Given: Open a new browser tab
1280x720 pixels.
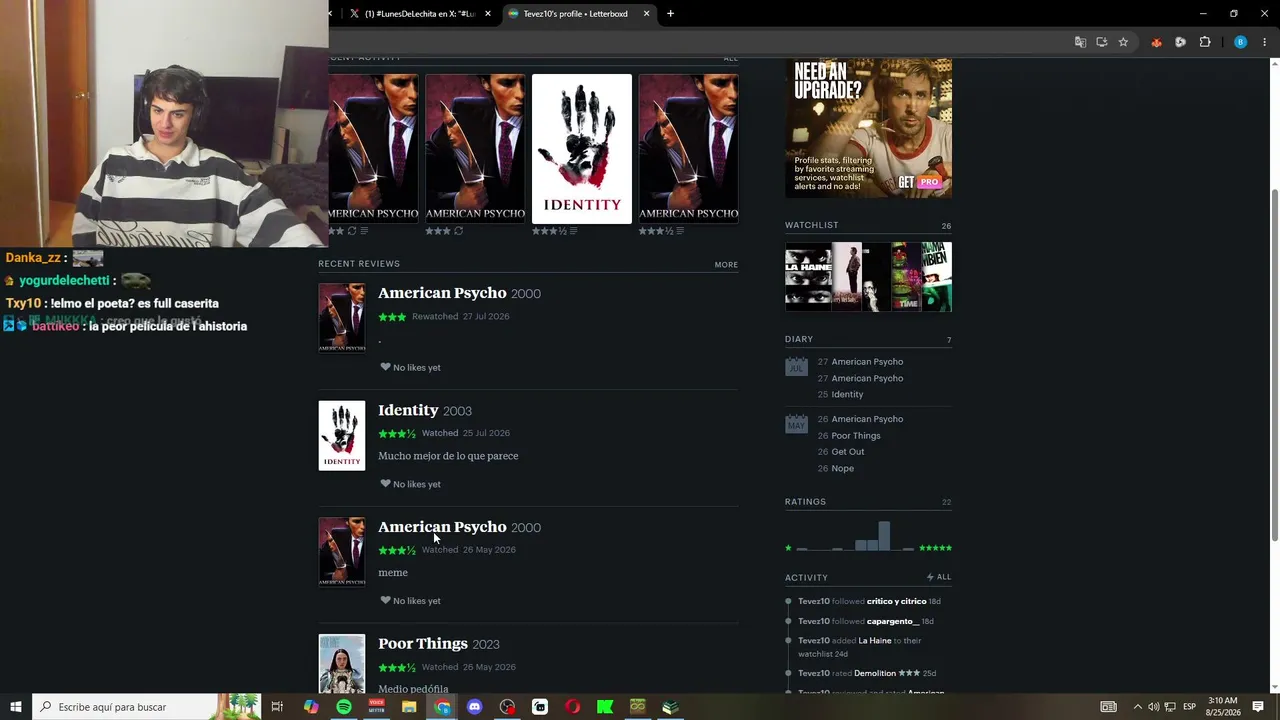Looking at the screenshot, I should coord(670,14).
